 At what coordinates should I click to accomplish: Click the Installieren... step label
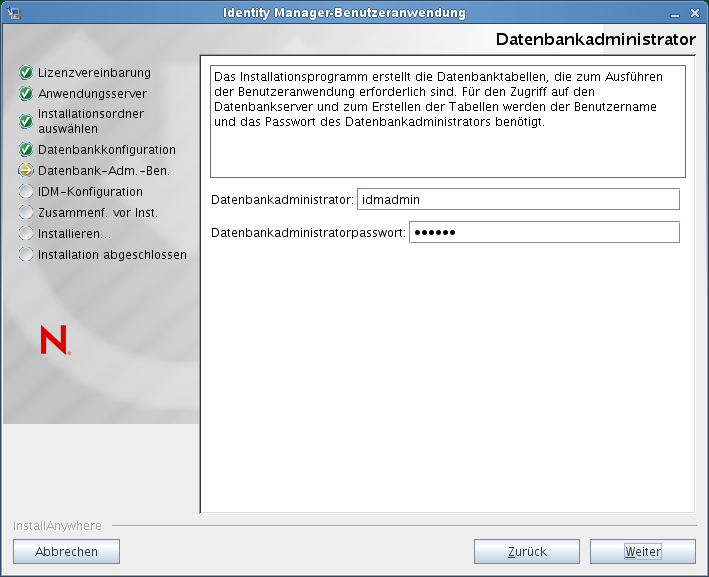tap(74, 234)
